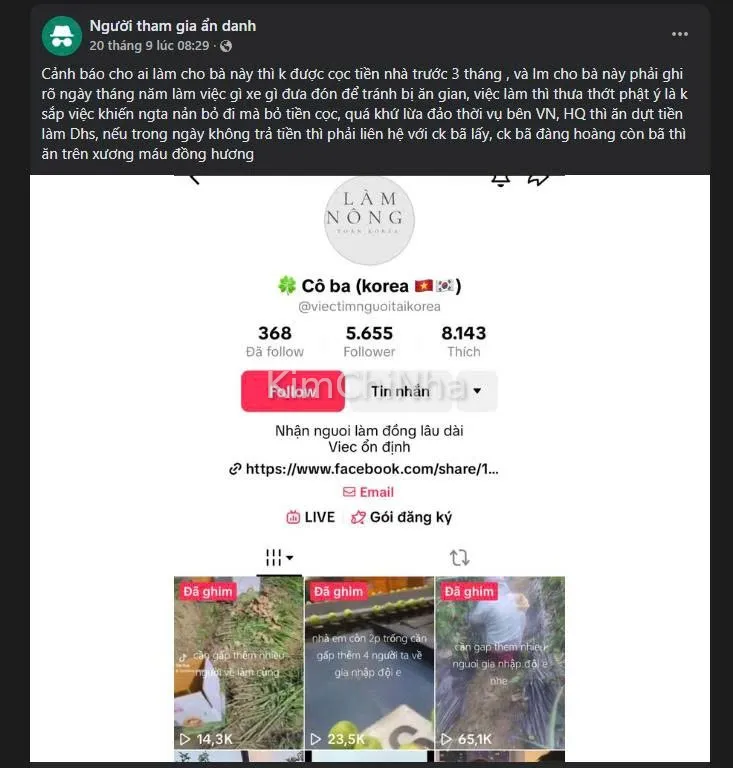Open the videos grid tab with dropdown
The width and height of the screenshot is (733, 768).
point(279,557)
